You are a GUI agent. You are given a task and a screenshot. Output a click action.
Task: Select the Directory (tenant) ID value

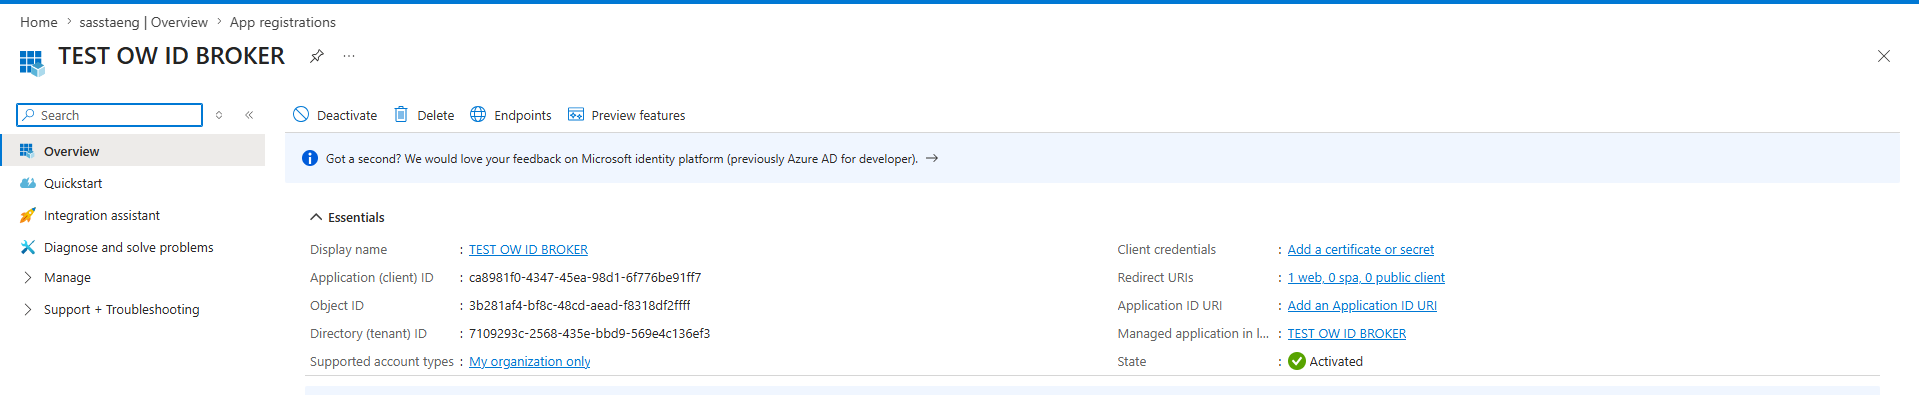click(x=590, y=334)
